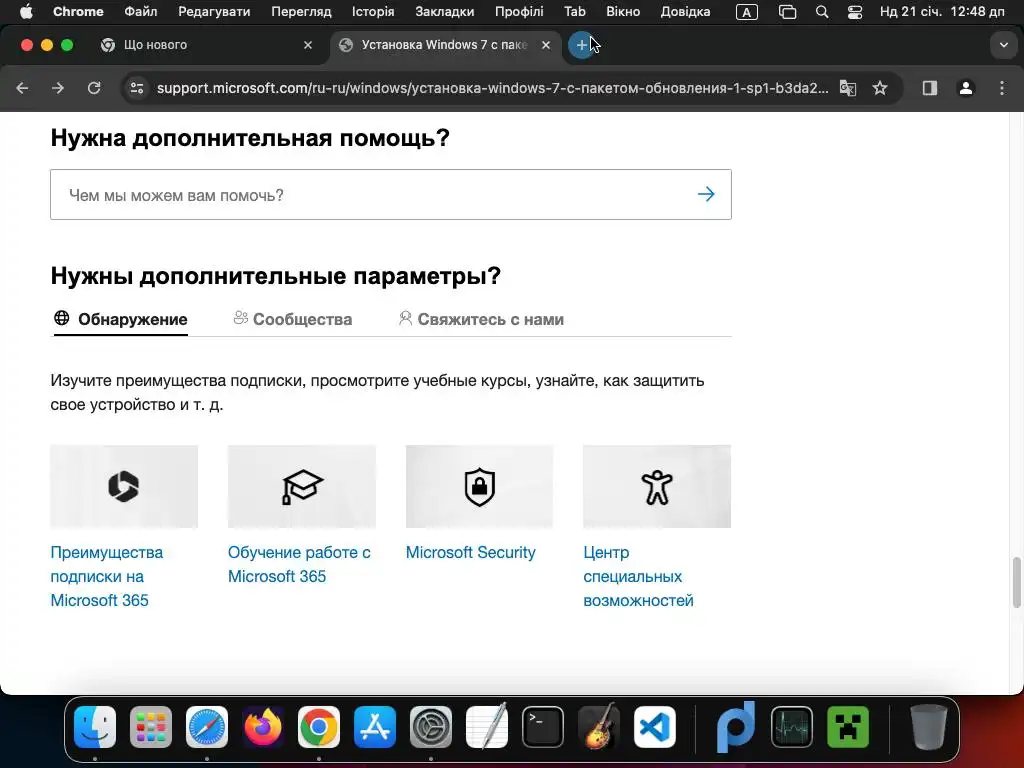Viewport: 1024px width, 768px height.
Task: Select the 'Установка Windows 7' tab
Action: [444, 45]
